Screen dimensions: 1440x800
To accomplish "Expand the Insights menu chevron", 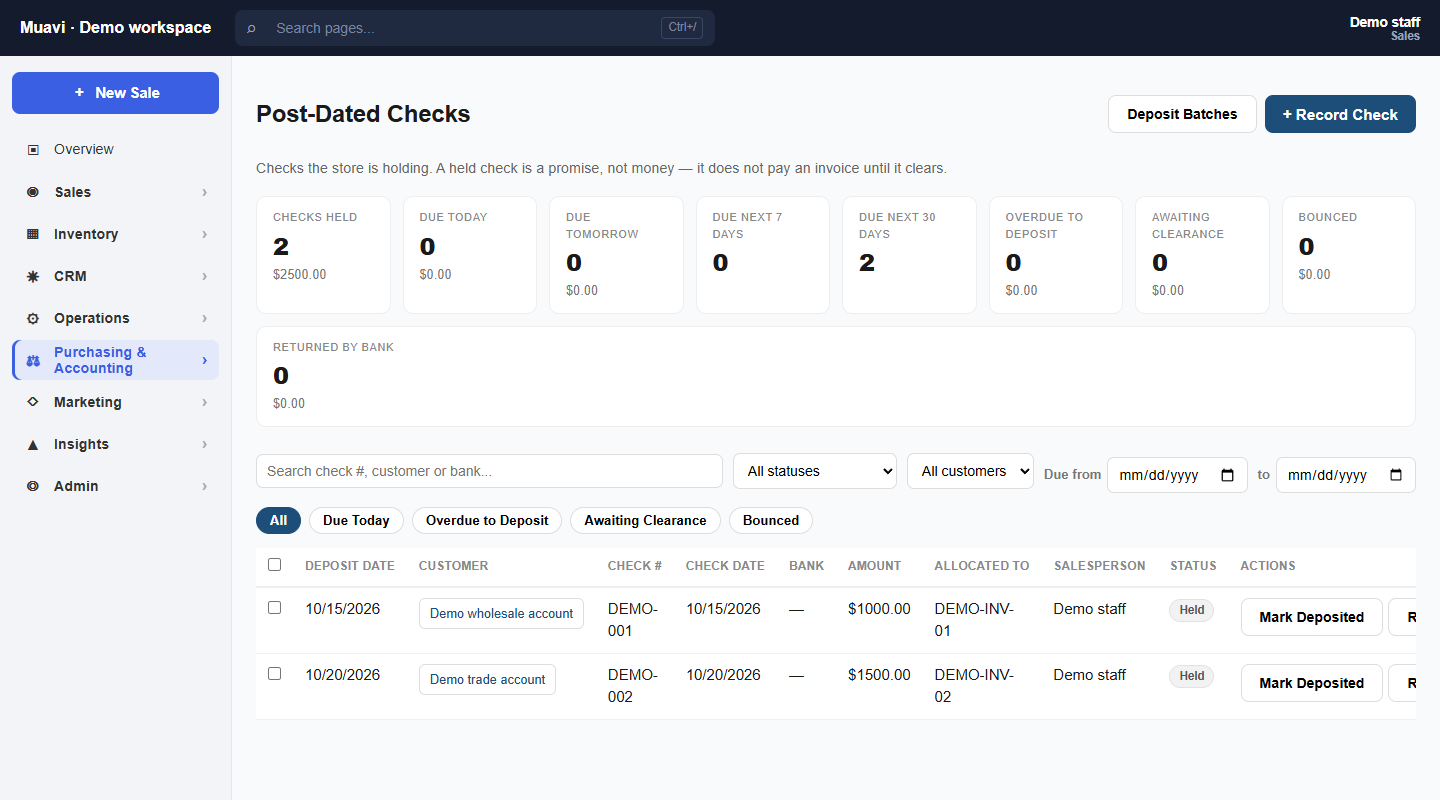I will pyautogui.click(x=204, y=444).
